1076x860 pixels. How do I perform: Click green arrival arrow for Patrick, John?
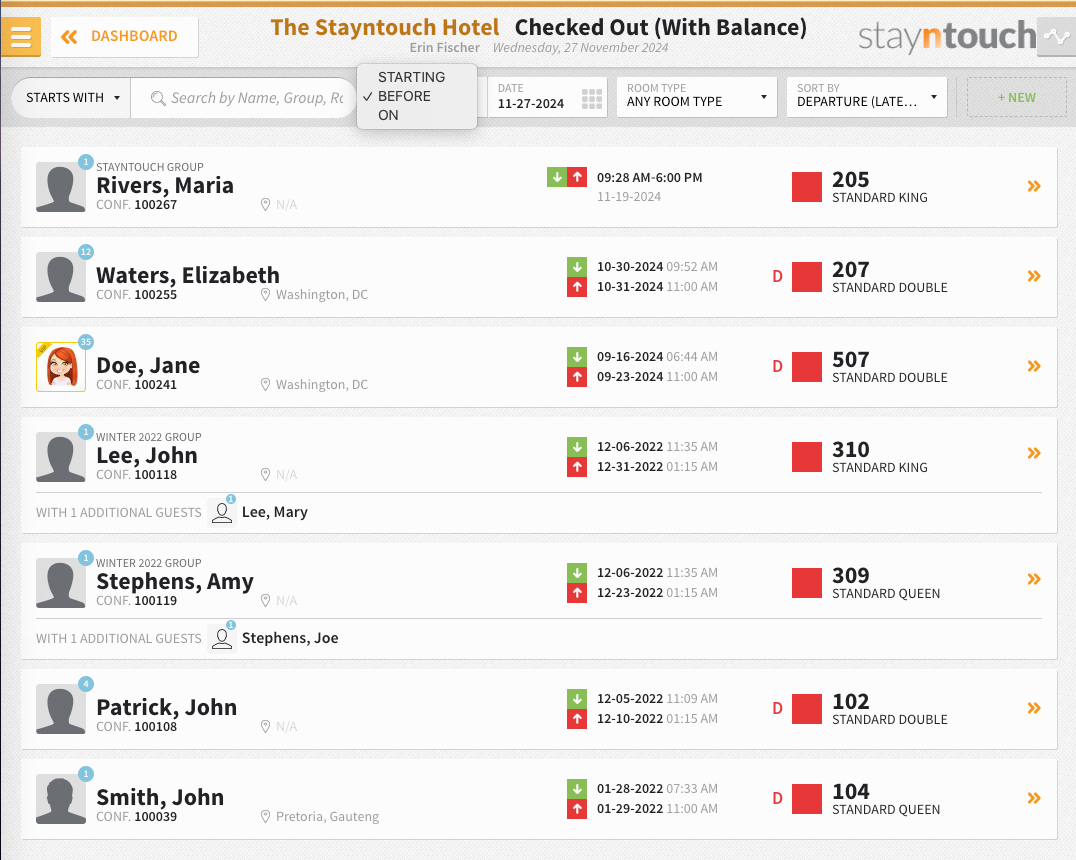click(x=577, y=699)
